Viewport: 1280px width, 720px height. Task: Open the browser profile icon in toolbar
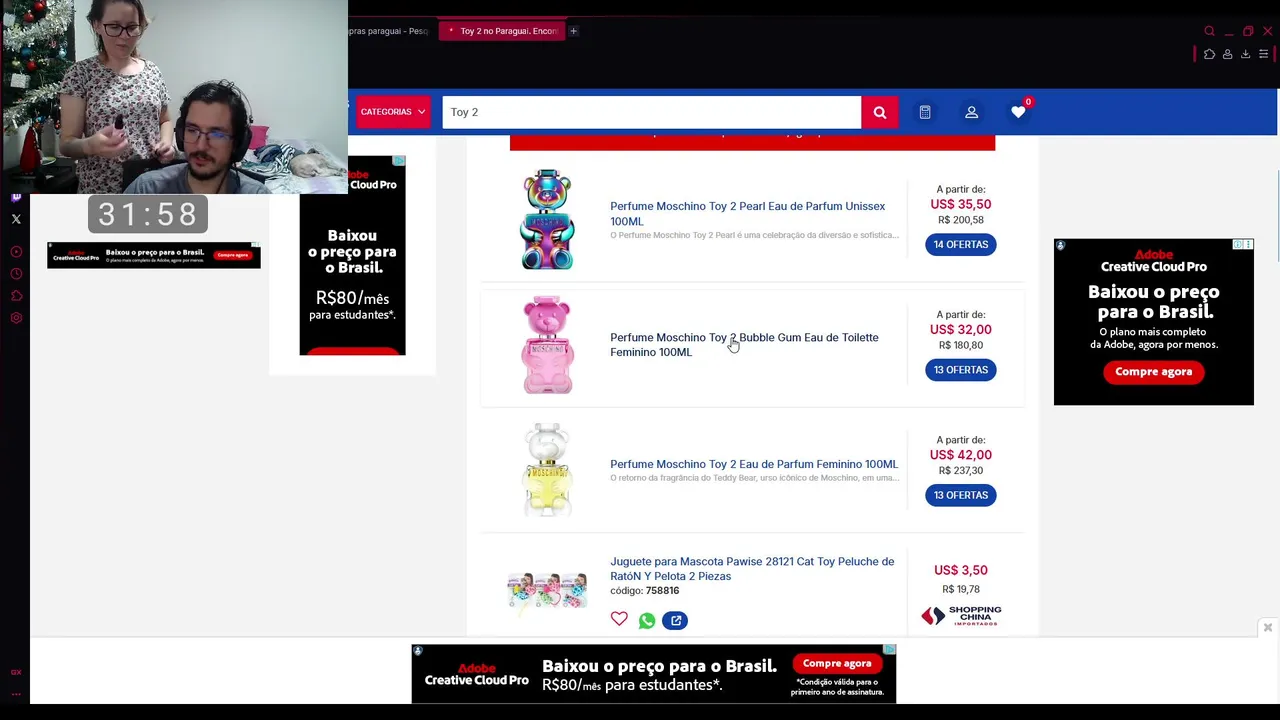1227,54
